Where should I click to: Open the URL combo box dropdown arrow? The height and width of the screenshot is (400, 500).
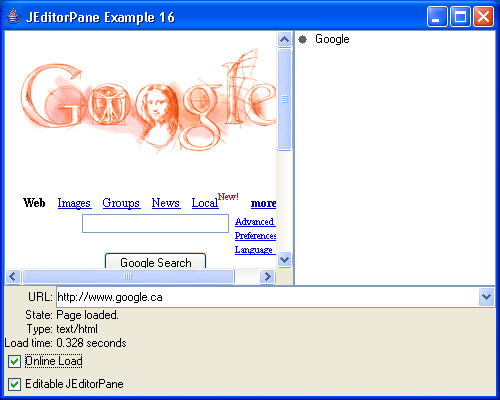[486, 297]
